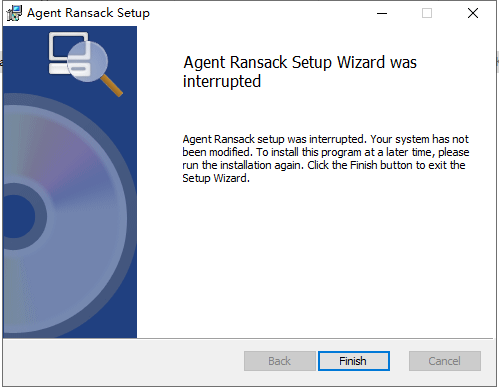
Task: Click the orange magnifying glass handle
Action: coord(111,86)
